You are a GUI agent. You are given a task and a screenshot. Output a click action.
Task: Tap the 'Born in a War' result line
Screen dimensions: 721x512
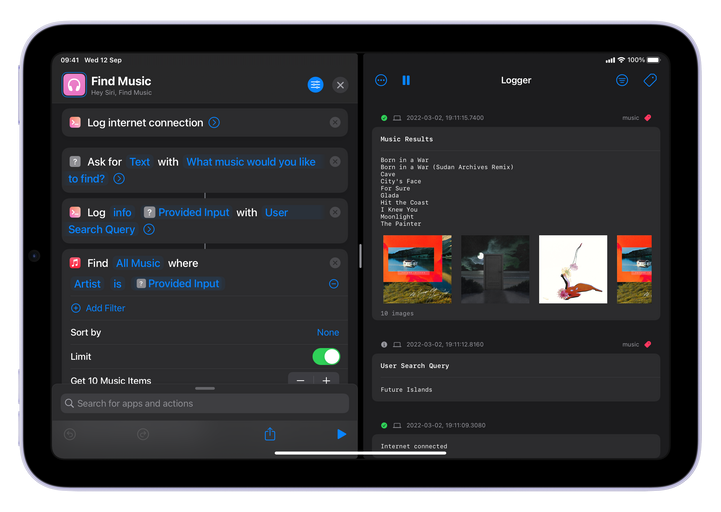point(404,160)
